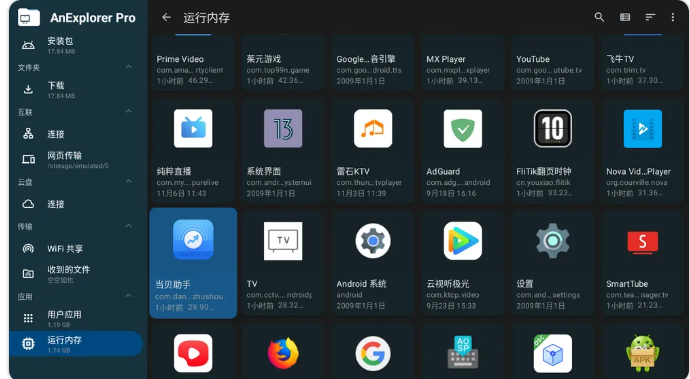Open 网页传输 in sidebar
Viewport: 690px width, 379px height.
[x=76, y=159]
